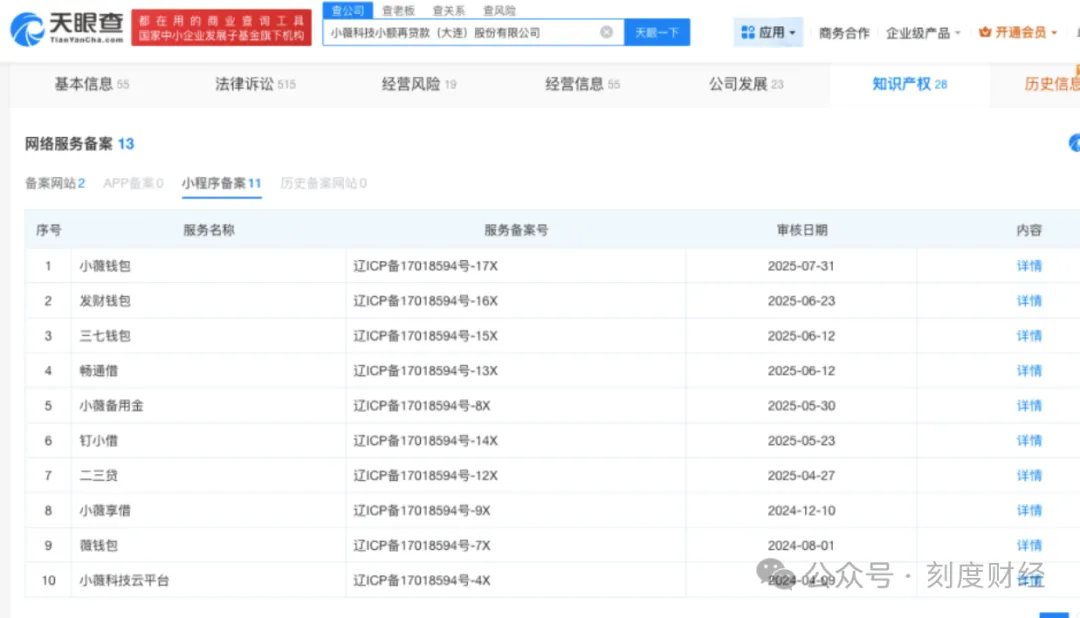Open 详情 link for 二三贷
Screen dimensions: 1080x618
[1029, 475]
